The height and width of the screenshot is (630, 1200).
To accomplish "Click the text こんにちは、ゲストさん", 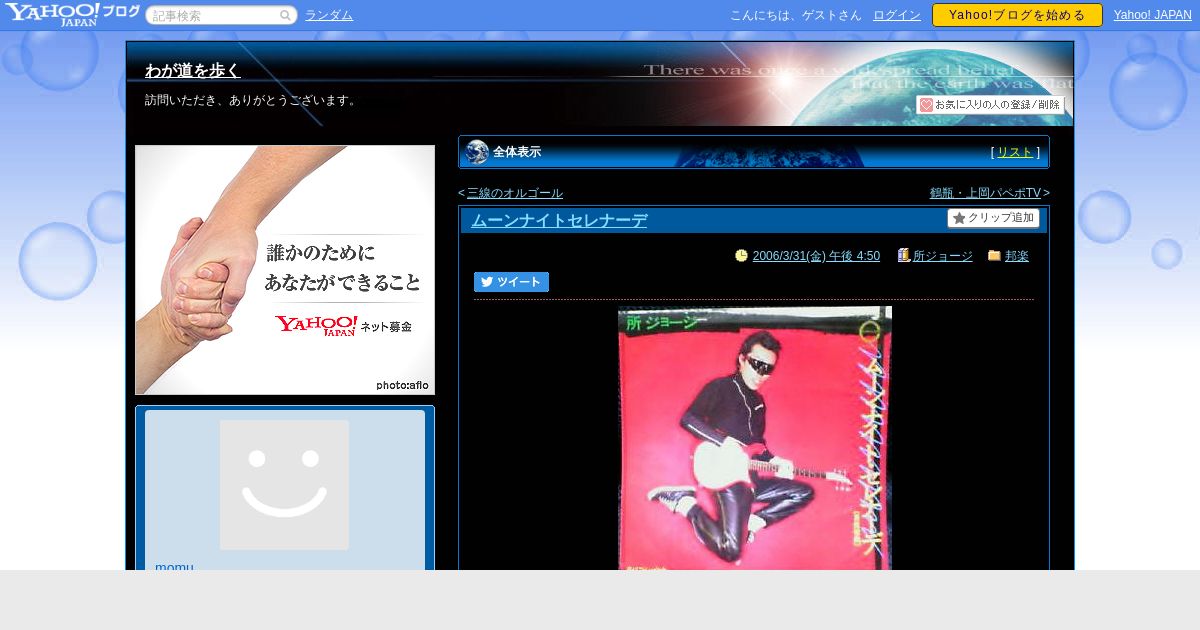I will (x=796, y=15).
